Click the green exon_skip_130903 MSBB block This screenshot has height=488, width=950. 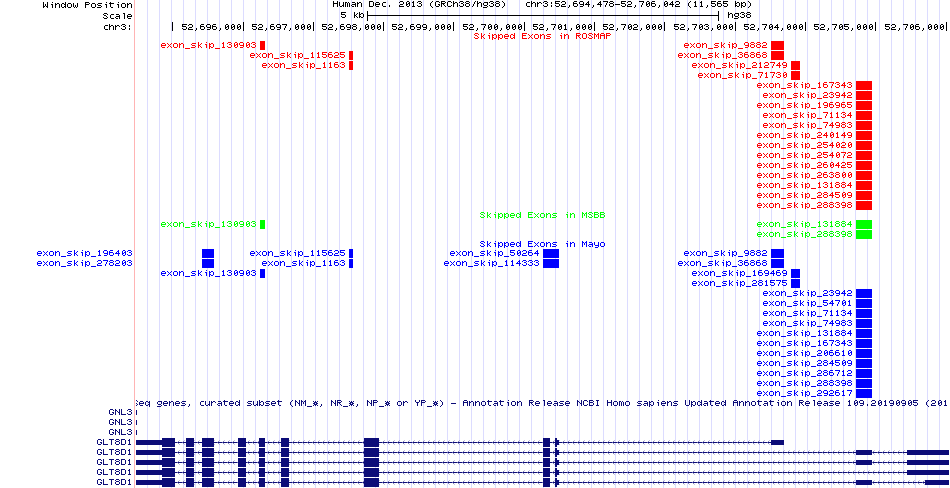click(x=262, y=224)
